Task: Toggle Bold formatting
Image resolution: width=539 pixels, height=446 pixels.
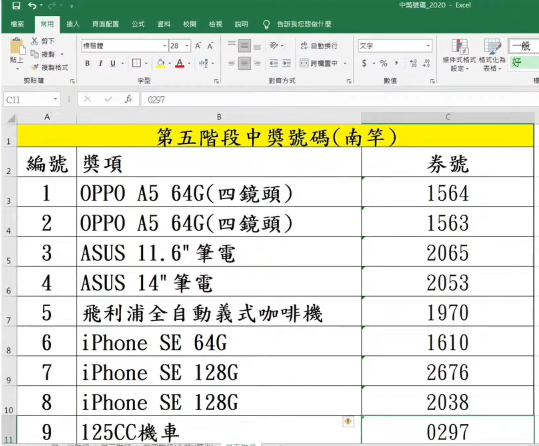Action: 88,63
